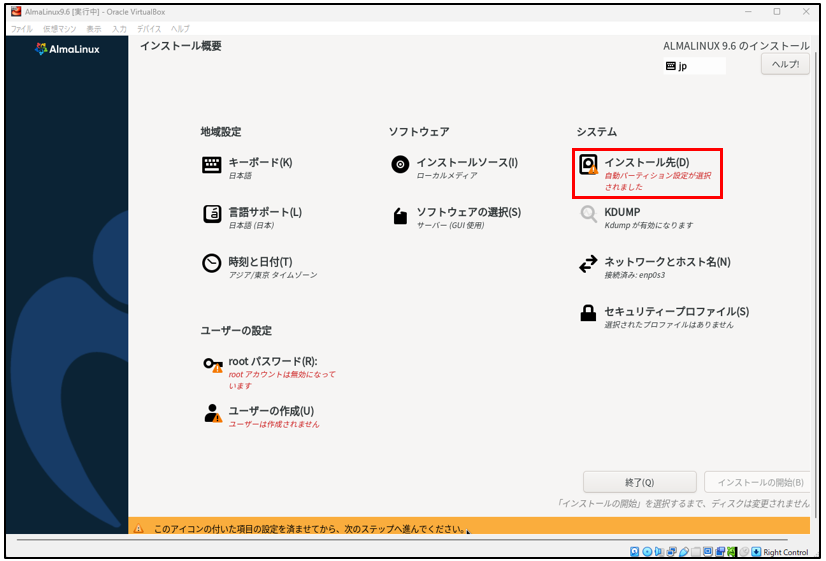Viewport: 826px width, 561px height.
Task: Click the horizontal scrollbar below the installer
Action: coord(400,540)
